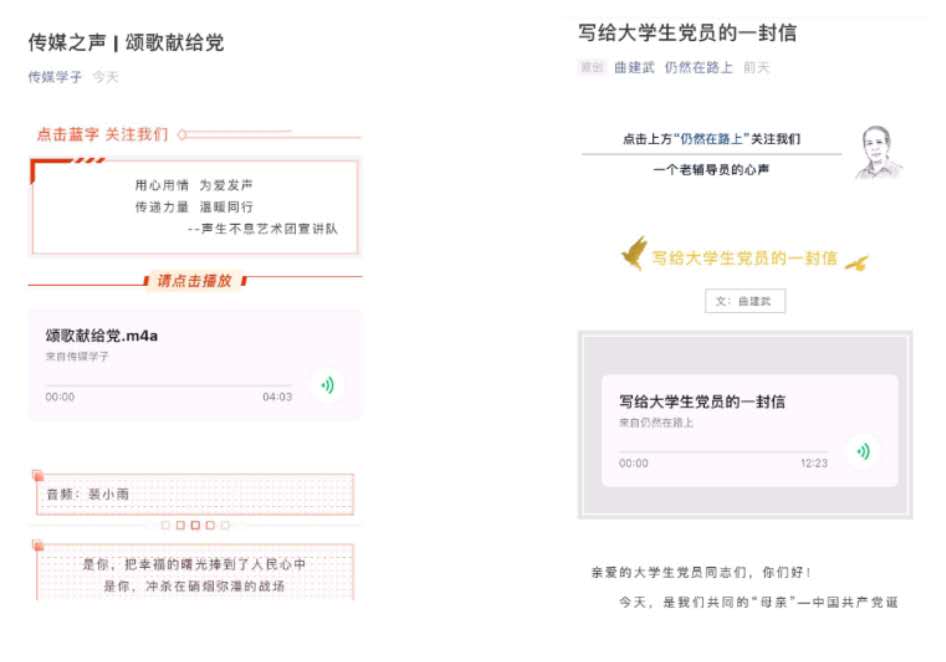Click the small golden bird icon on right

pyautogui.click(x=856, y=263)
